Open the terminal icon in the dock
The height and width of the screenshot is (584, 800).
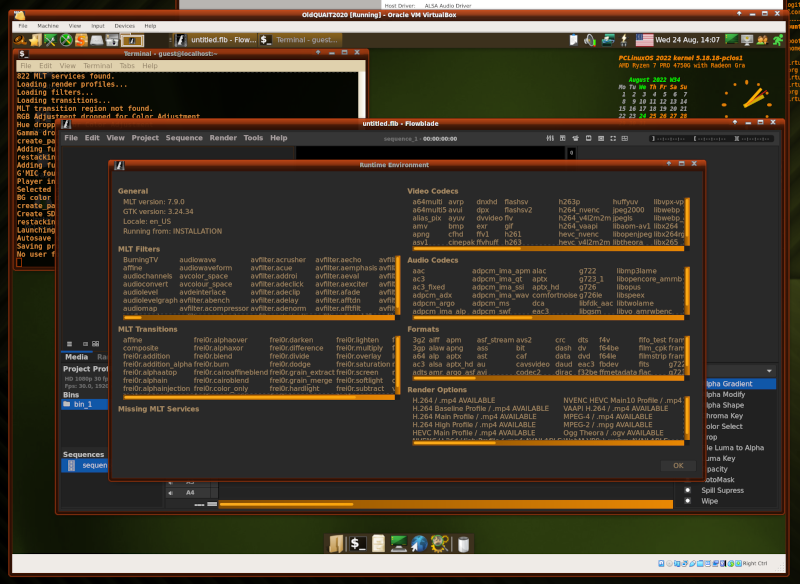click(357, 544)
